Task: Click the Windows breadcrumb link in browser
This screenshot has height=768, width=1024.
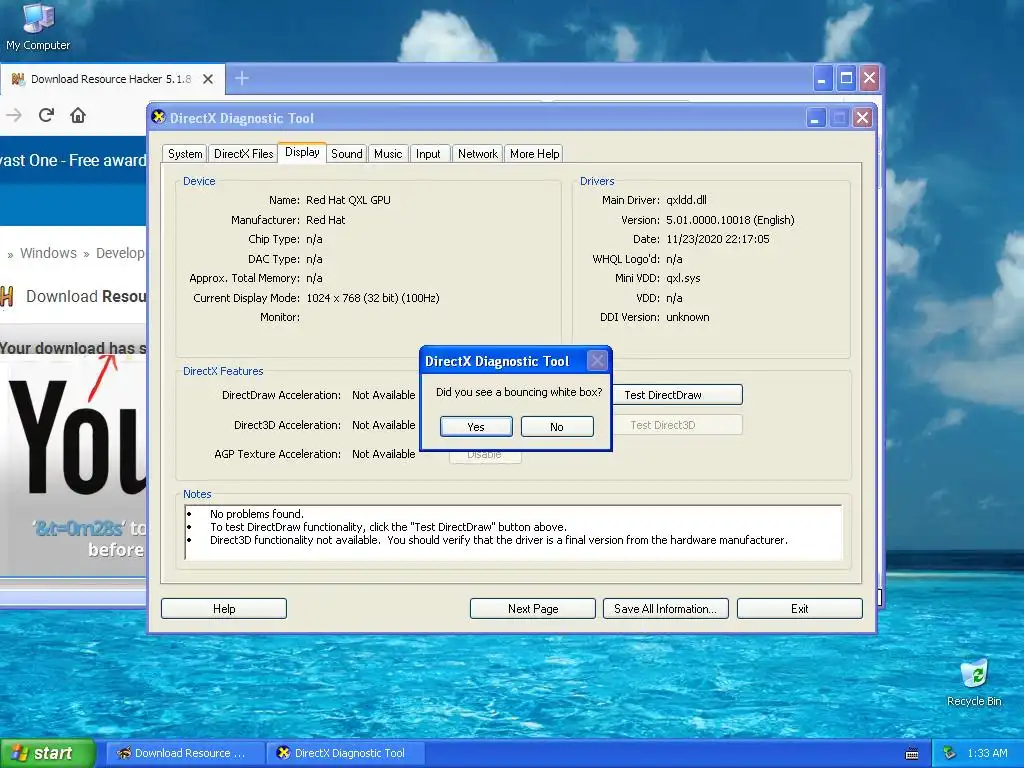Action: (x=48, y=253)
